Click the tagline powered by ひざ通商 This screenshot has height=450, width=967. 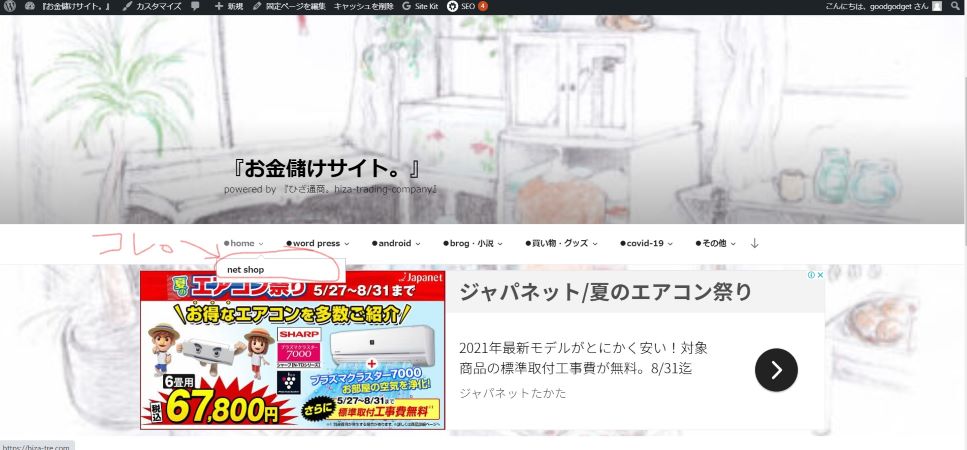[331, 189]
